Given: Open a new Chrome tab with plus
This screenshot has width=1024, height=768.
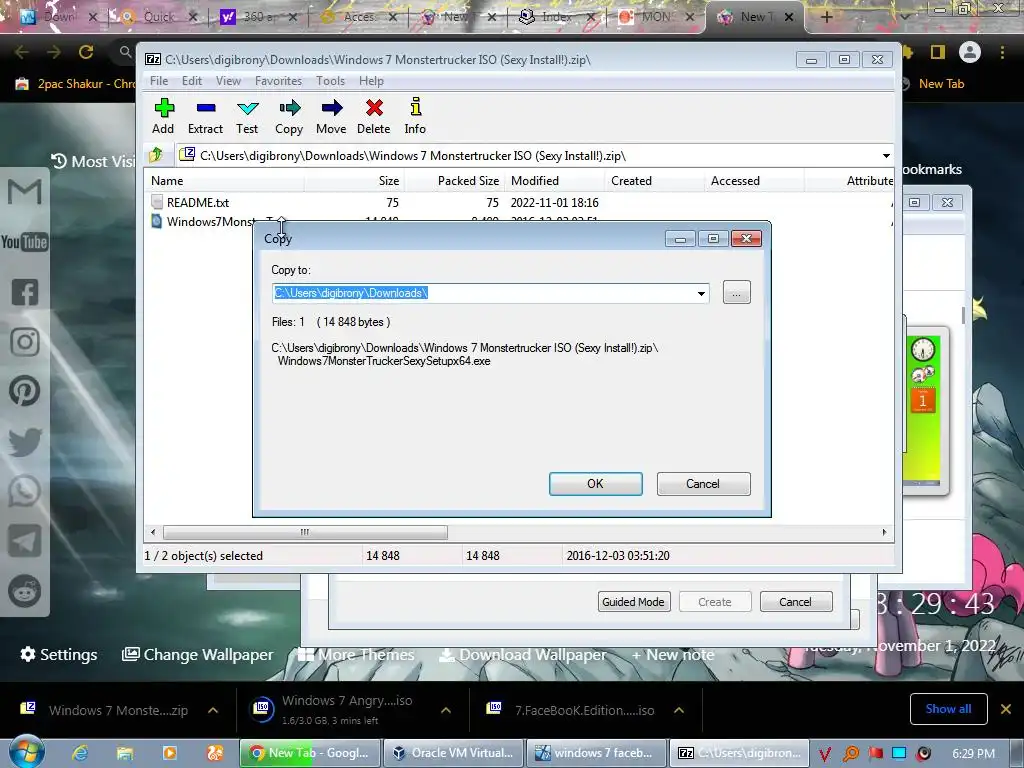Looking at the screenshot, I should tap(826, 17).
